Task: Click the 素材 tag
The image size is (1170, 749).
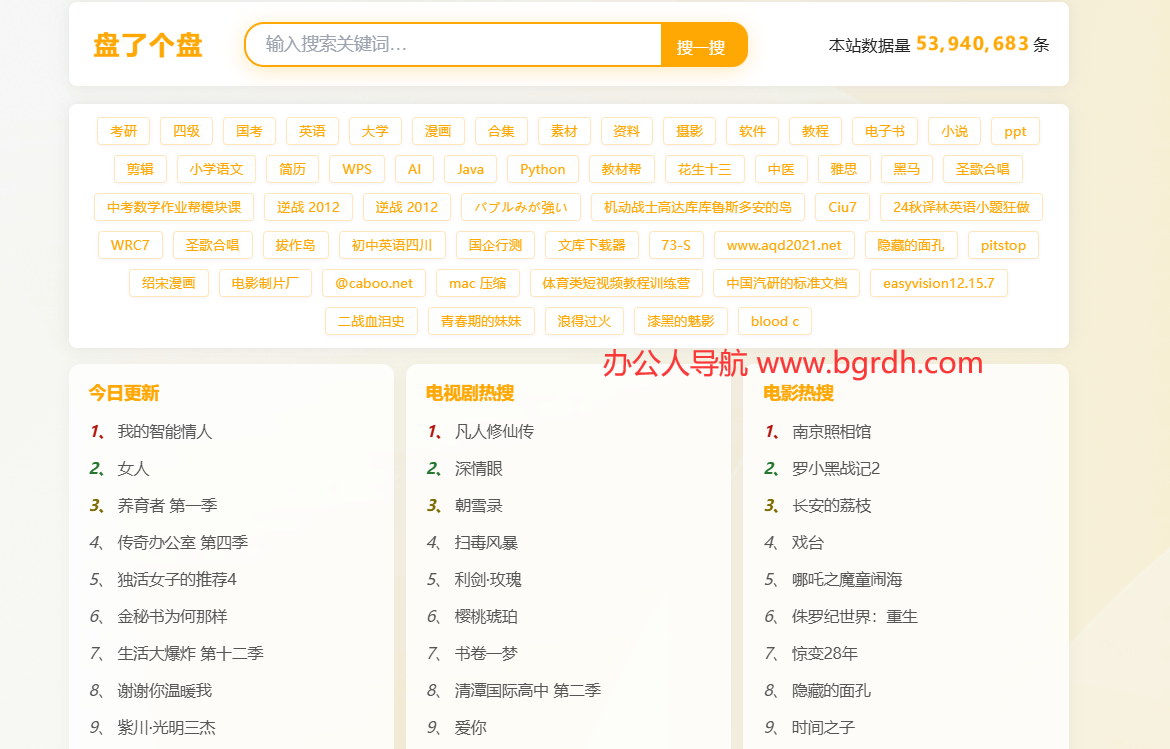Action: click(x=564, y=131)
